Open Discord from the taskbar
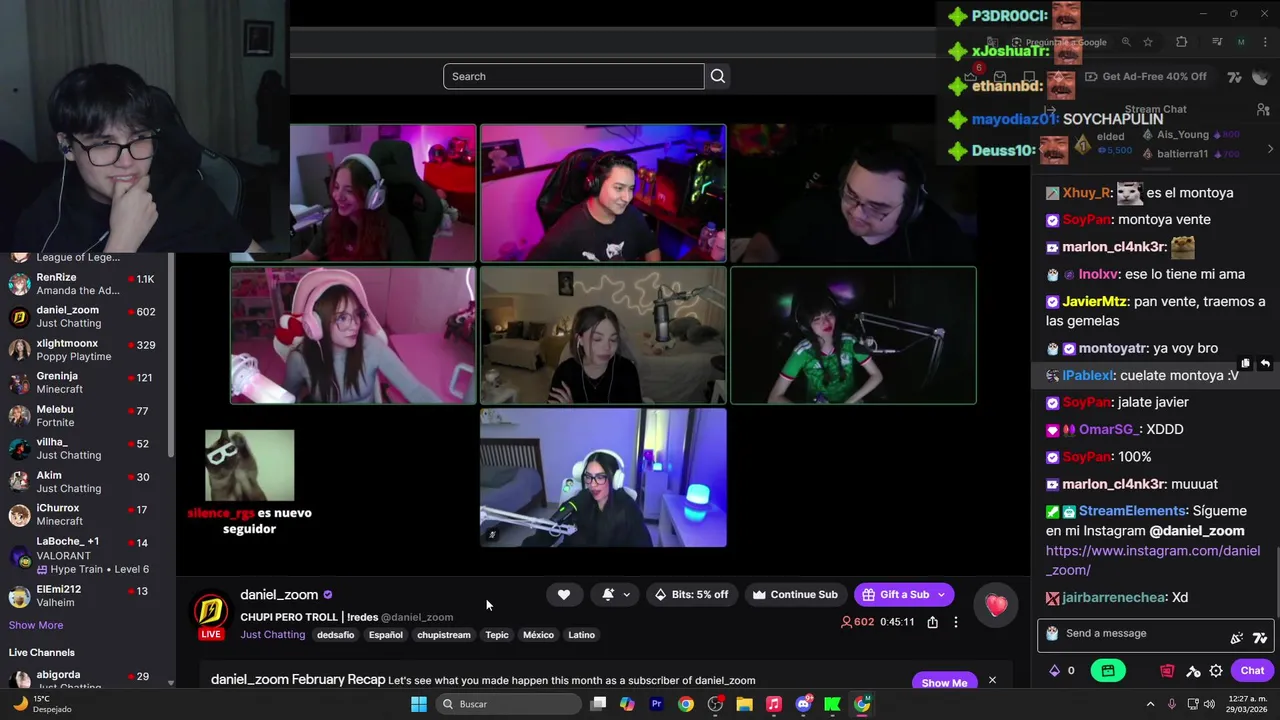 803,704
